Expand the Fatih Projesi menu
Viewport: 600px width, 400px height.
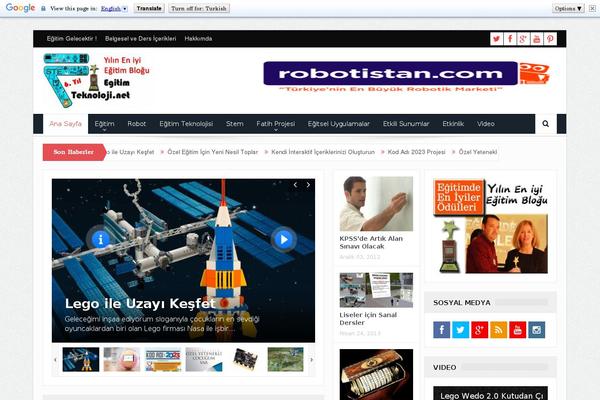pos(276,124)
